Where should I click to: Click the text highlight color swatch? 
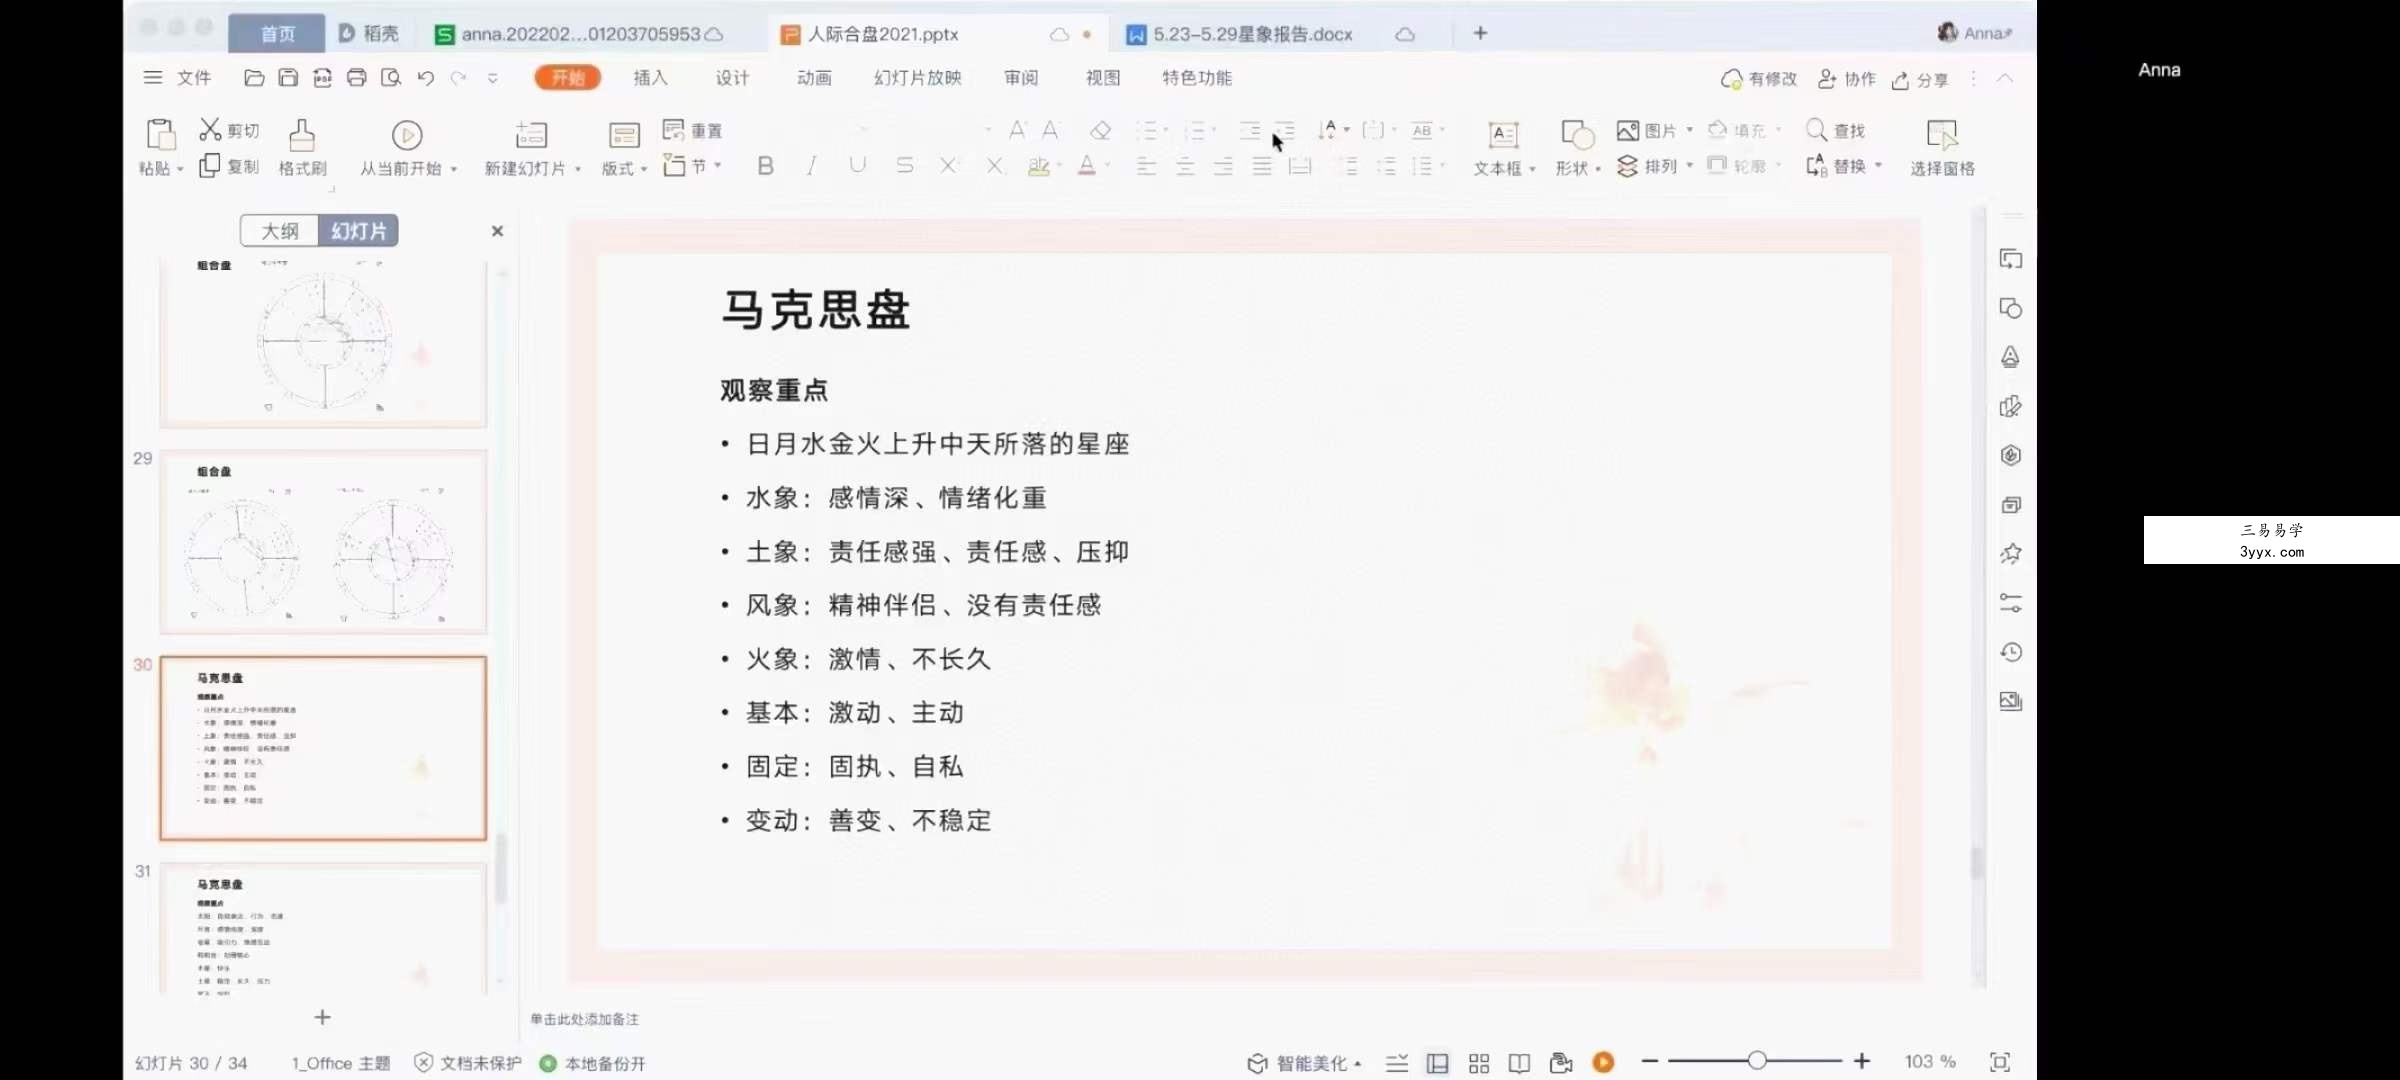(1039, 166)
